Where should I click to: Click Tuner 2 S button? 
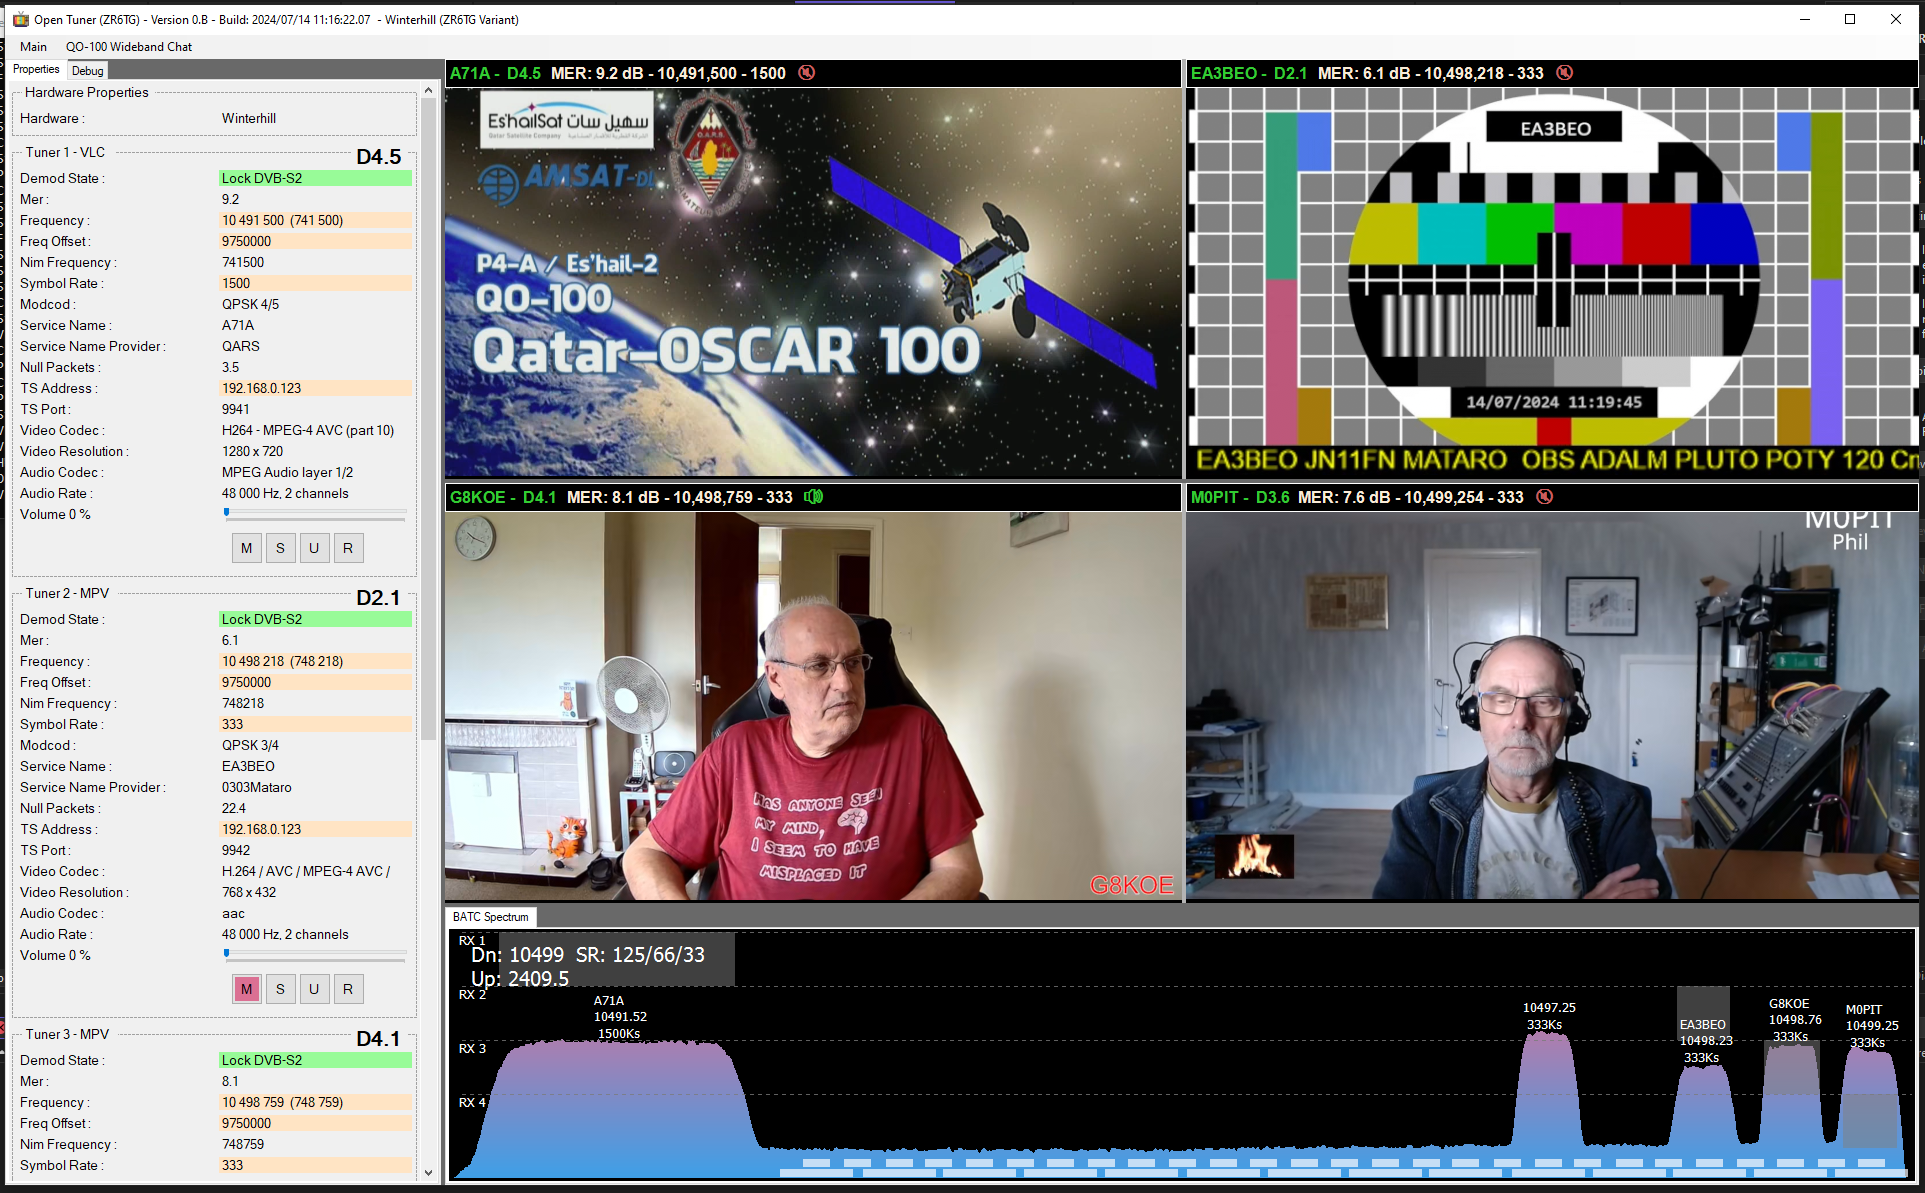(x=280, y=989)
